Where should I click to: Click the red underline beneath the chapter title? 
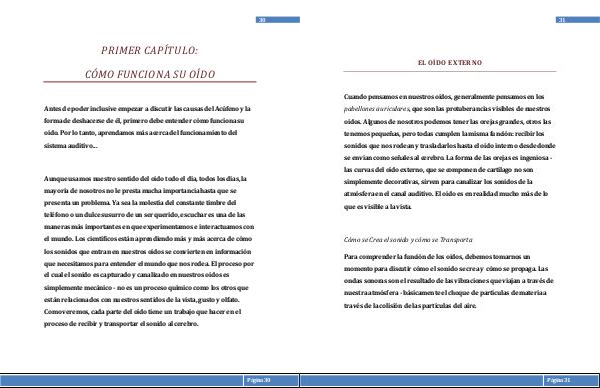(x=150, y=82)
